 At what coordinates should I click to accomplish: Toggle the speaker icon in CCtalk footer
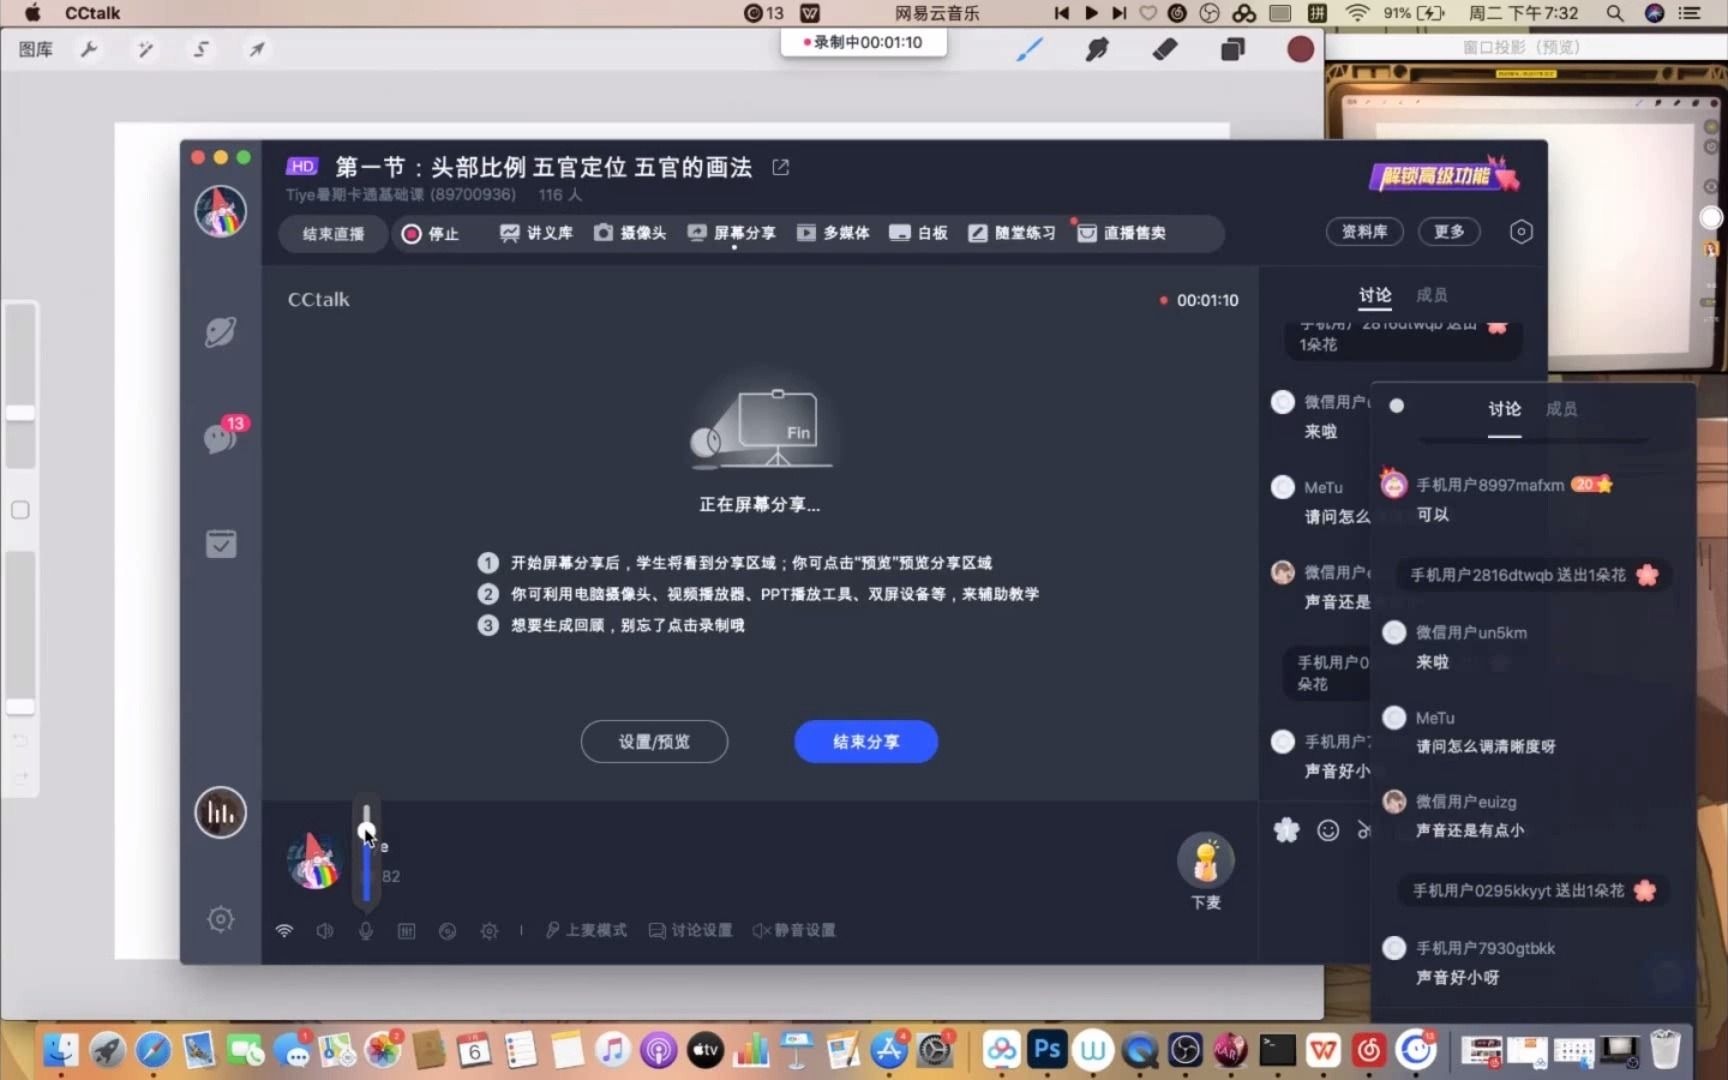click(x=325, y=930)
